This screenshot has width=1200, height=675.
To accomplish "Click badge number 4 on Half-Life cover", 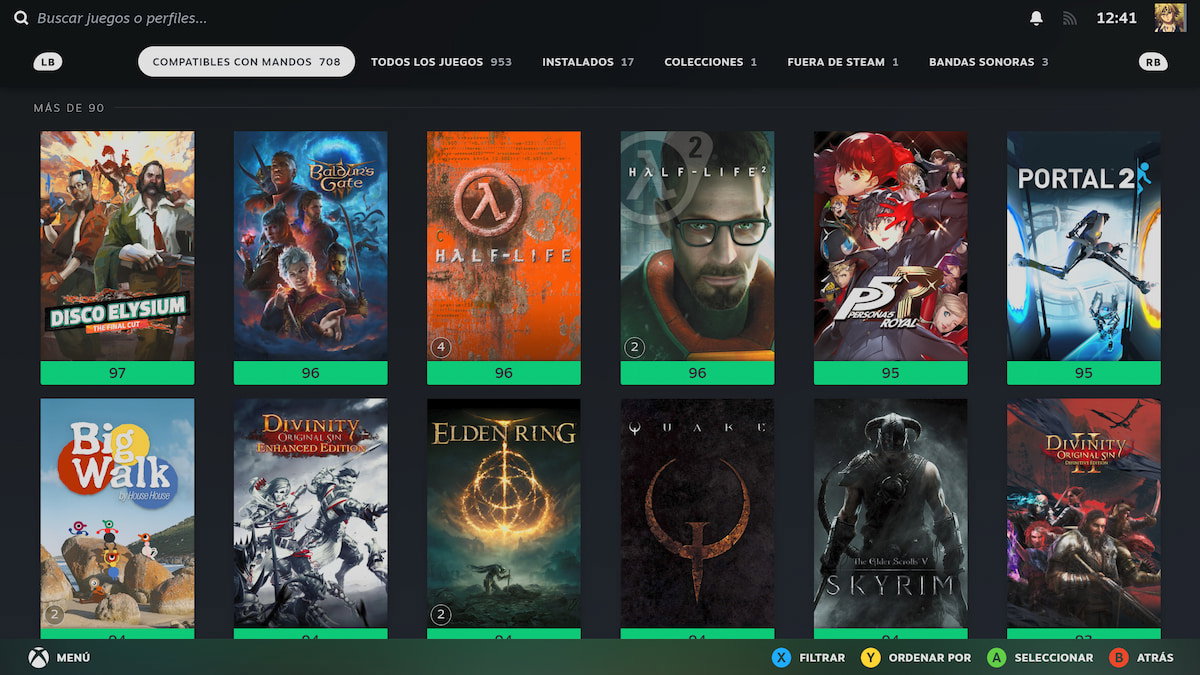I will (x=441, y=347).
